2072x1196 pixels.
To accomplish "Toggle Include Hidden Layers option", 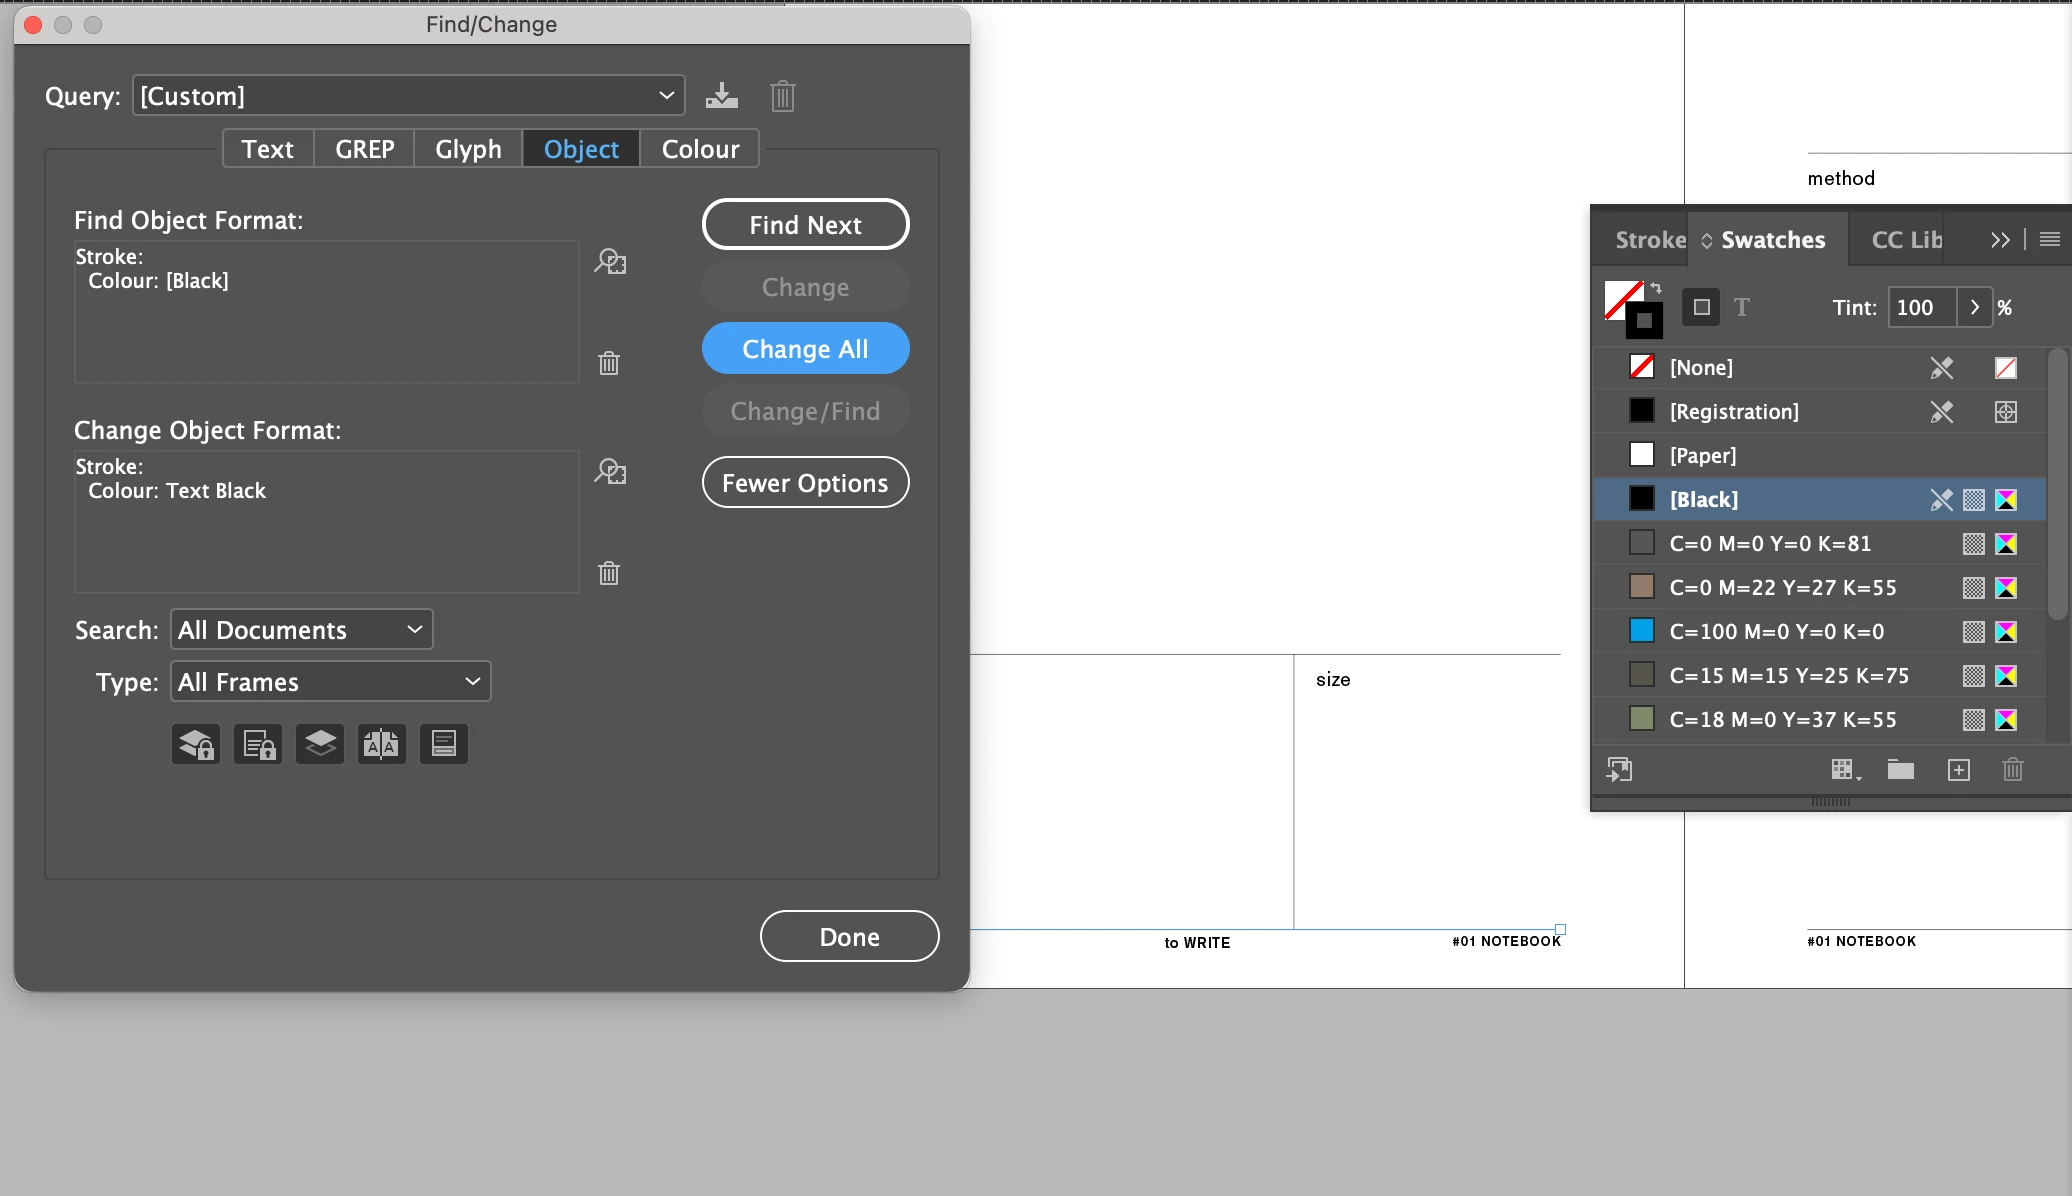I will (320, 744).
